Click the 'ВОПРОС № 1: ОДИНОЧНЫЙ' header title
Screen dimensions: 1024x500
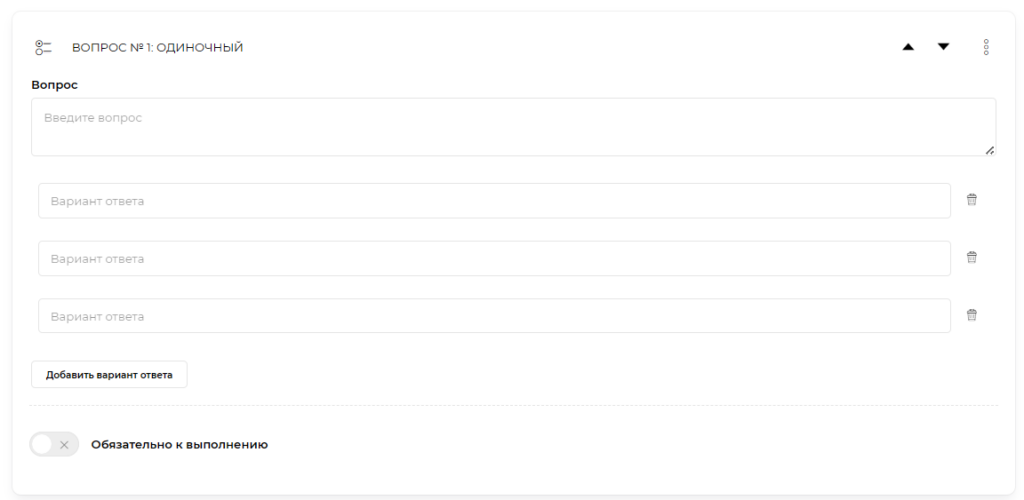(157, 47)
